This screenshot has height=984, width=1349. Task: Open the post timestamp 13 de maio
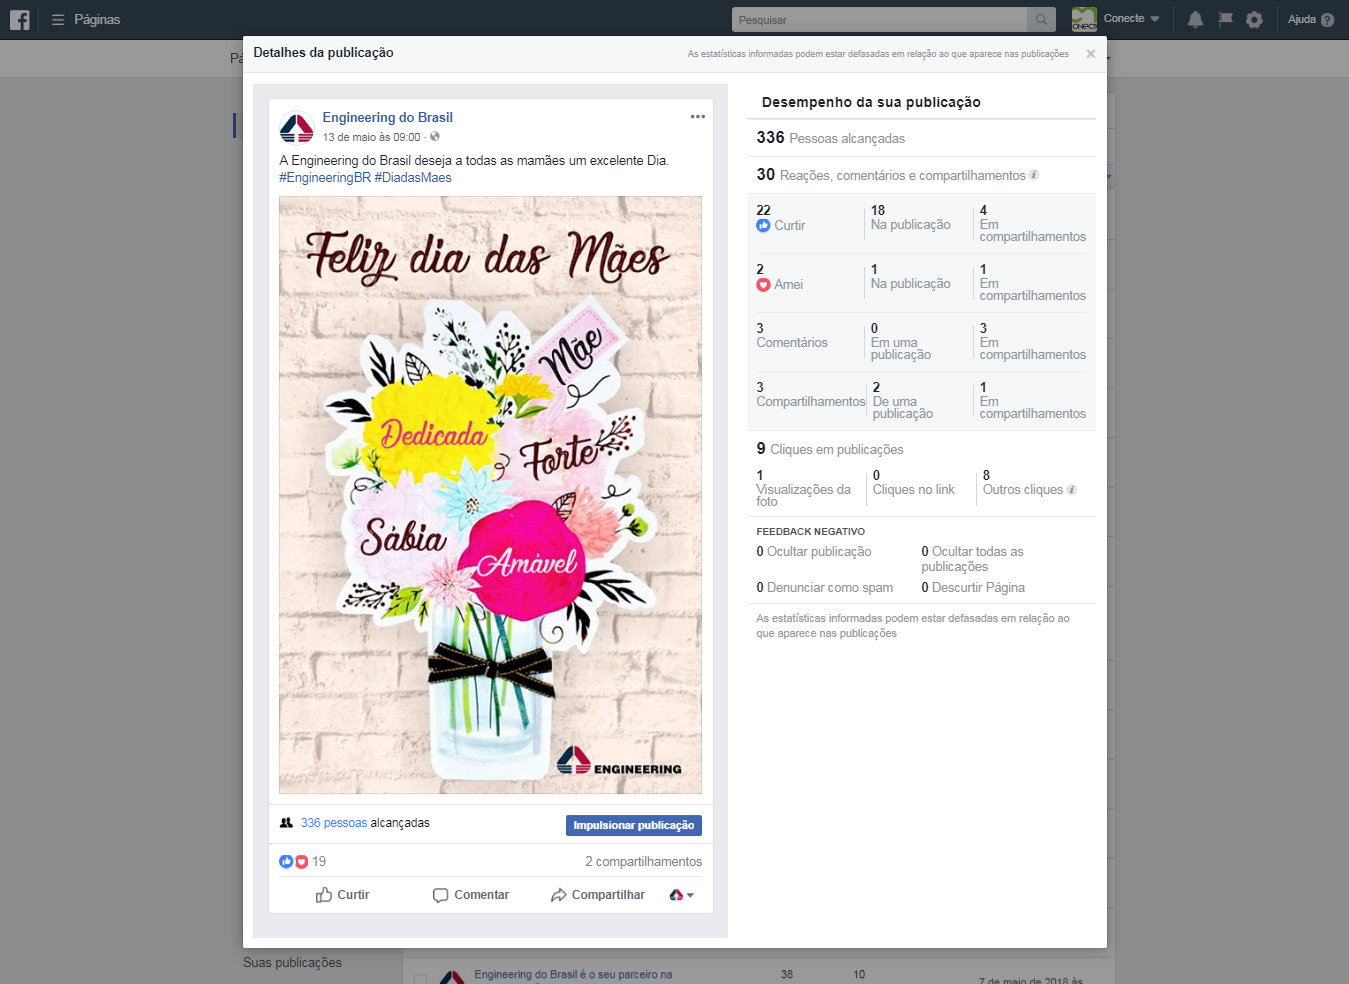pos(371,138)
